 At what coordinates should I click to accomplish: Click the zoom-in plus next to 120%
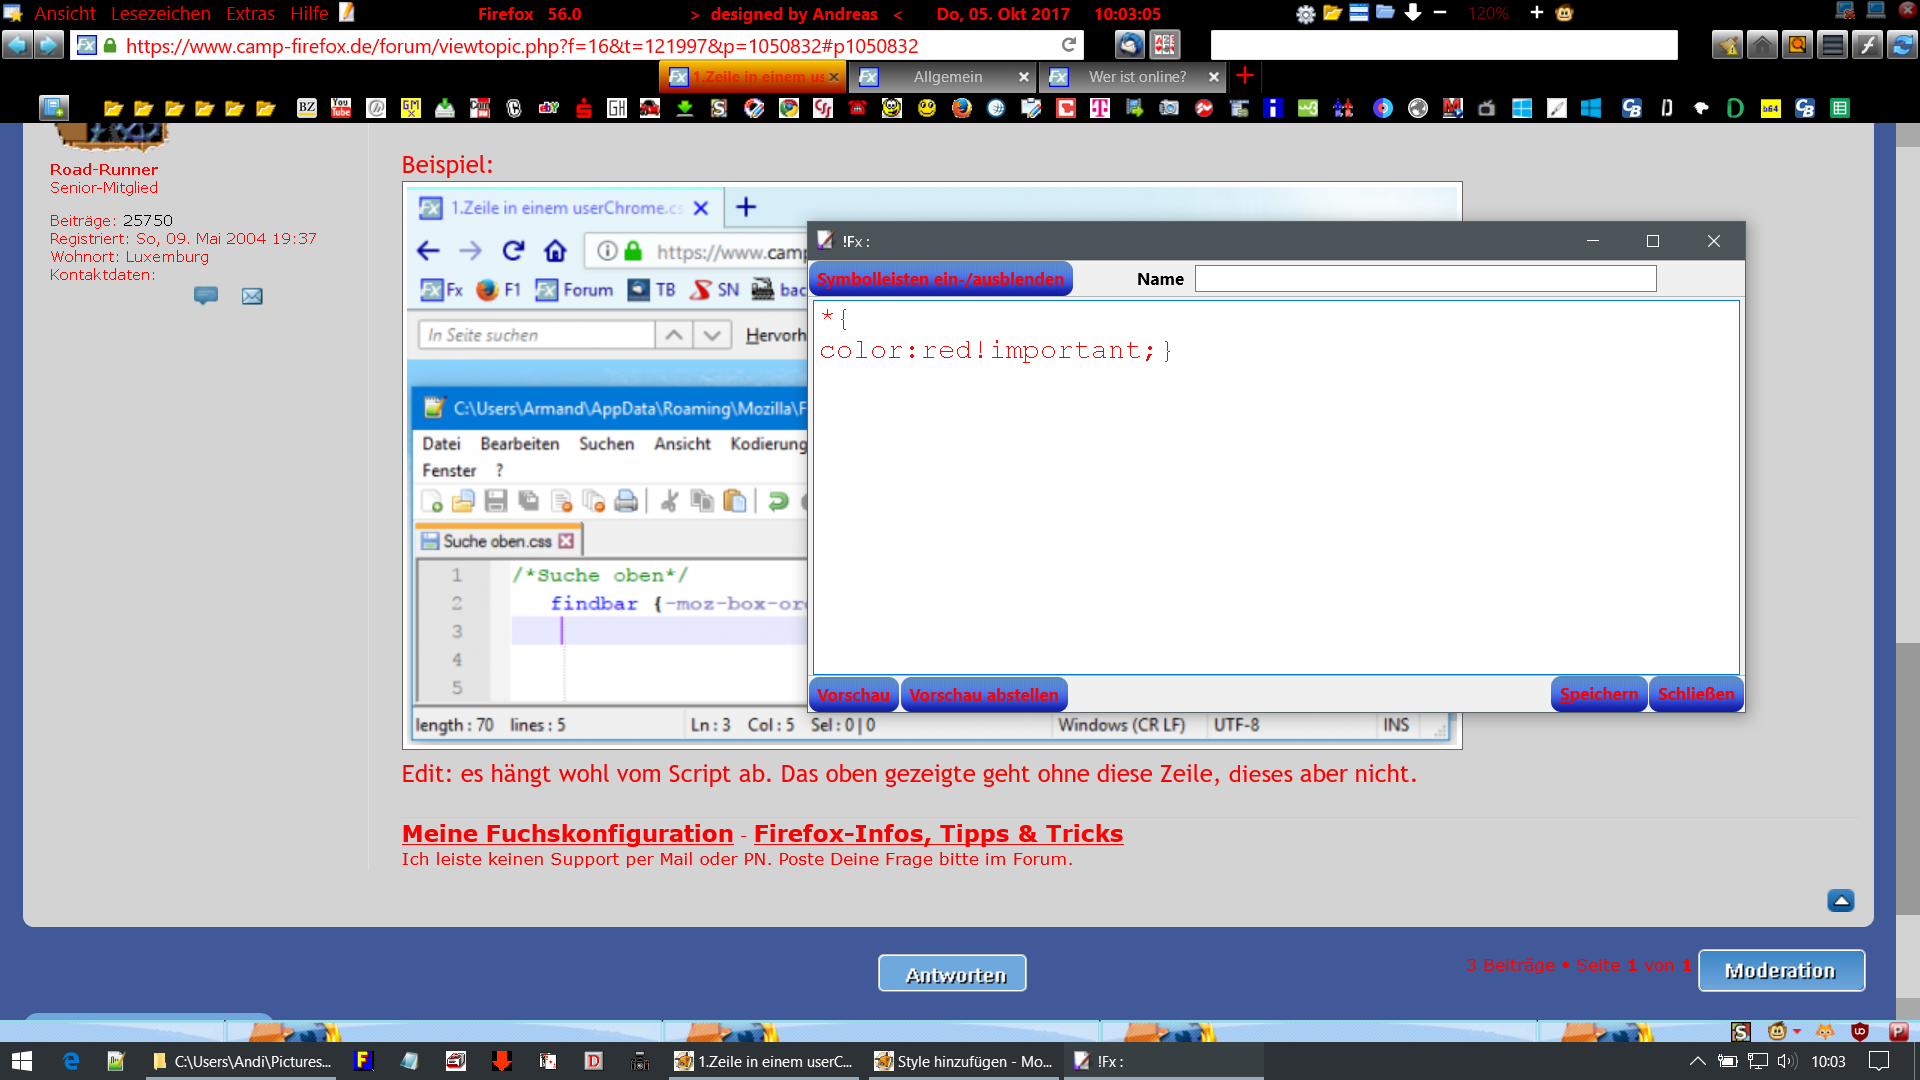[1536, 13]
